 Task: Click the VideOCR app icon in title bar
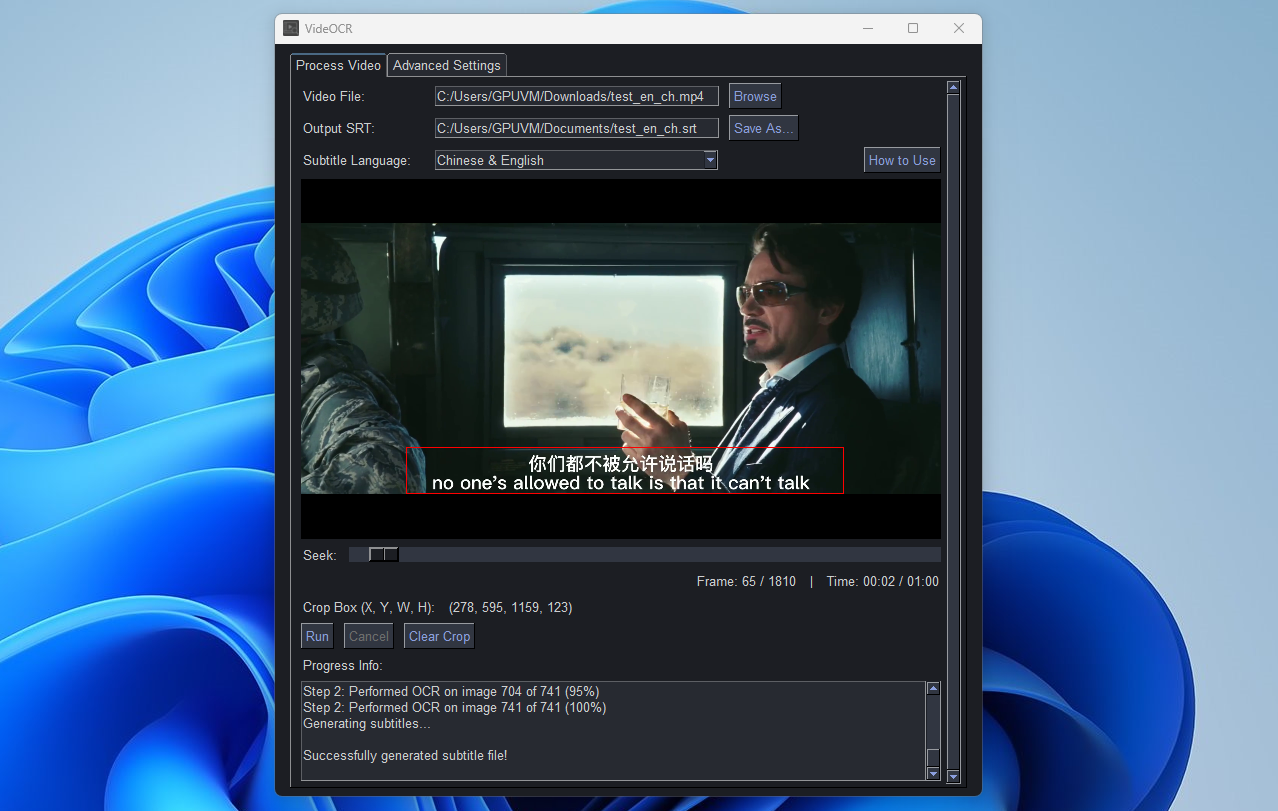pos(291,29)
